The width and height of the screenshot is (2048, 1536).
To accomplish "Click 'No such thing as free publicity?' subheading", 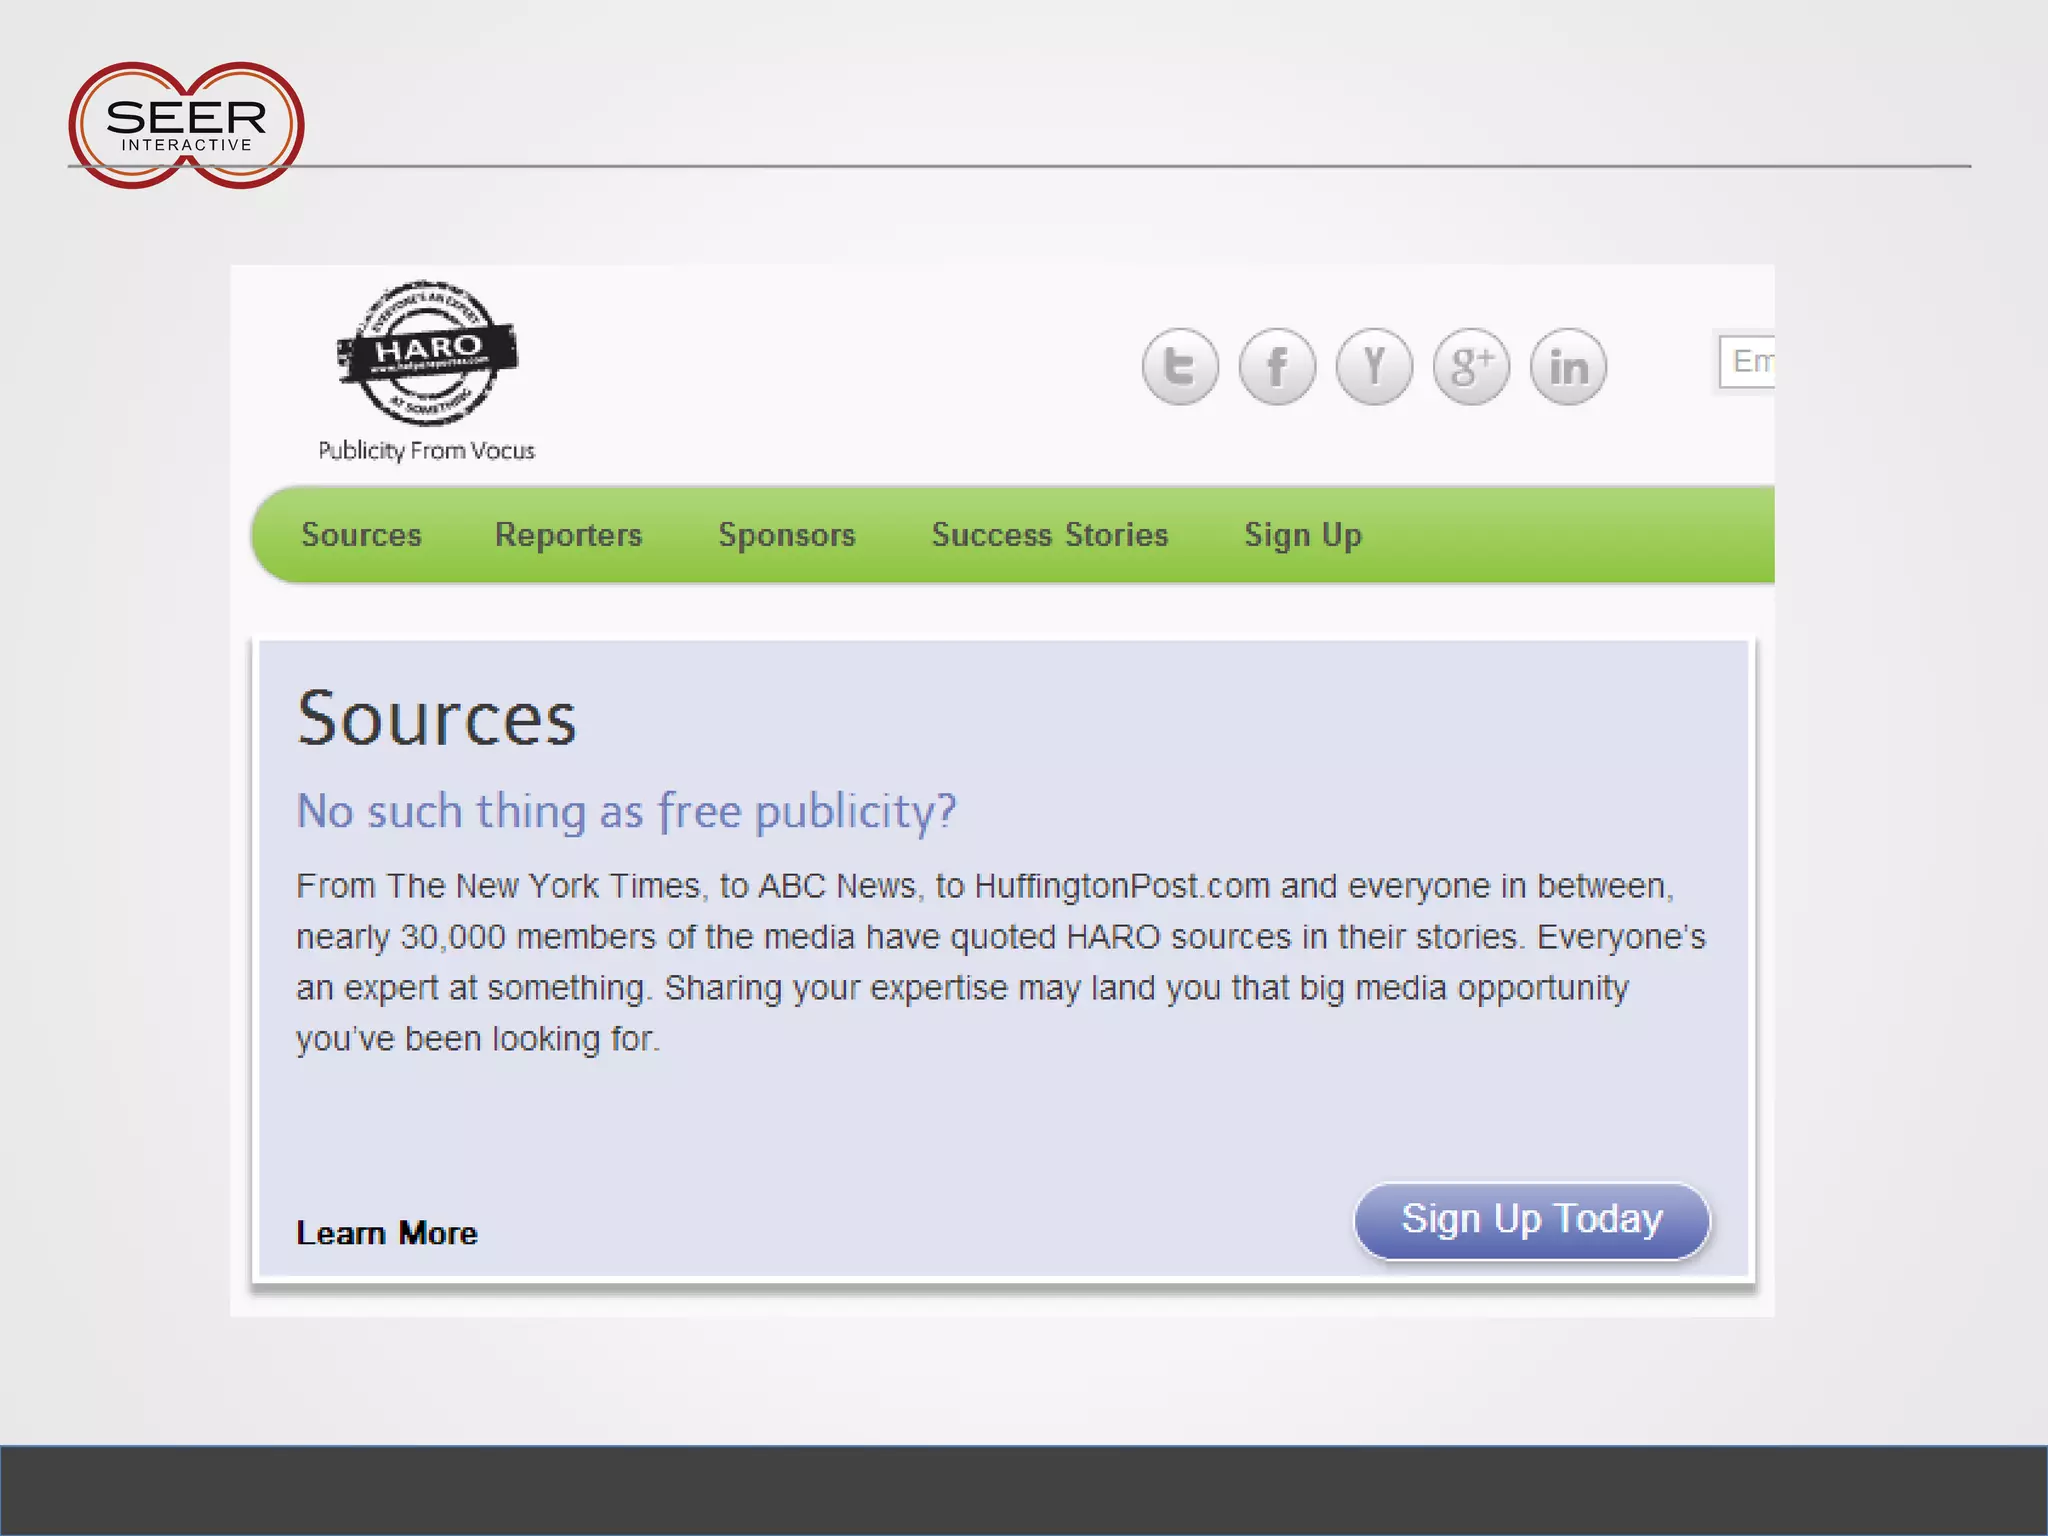I will point(626,811).
